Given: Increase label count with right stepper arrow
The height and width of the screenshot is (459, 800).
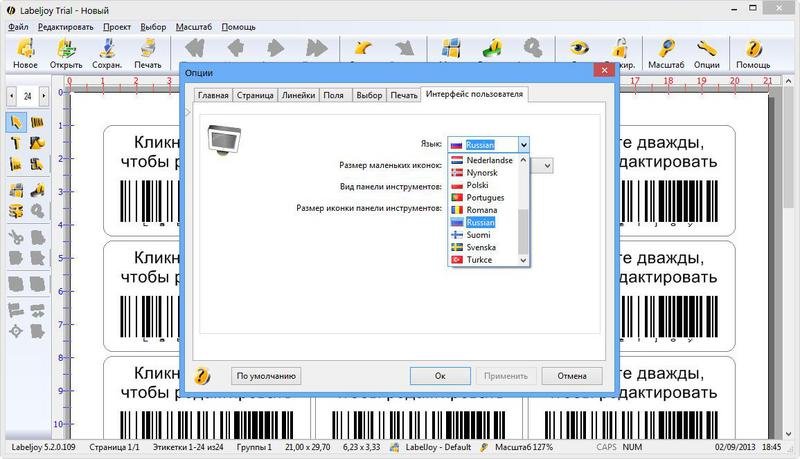Looking at the screenshot, I should pyautogui.click(x=44, y=95).
